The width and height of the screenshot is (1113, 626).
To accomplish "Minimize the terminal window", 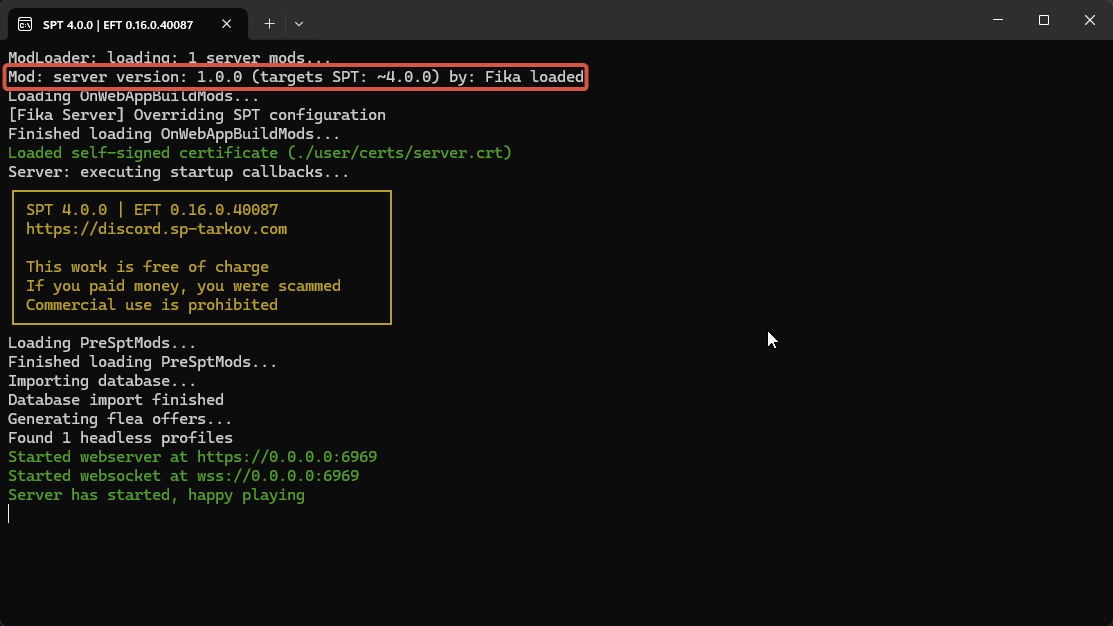I will (998, 20).
